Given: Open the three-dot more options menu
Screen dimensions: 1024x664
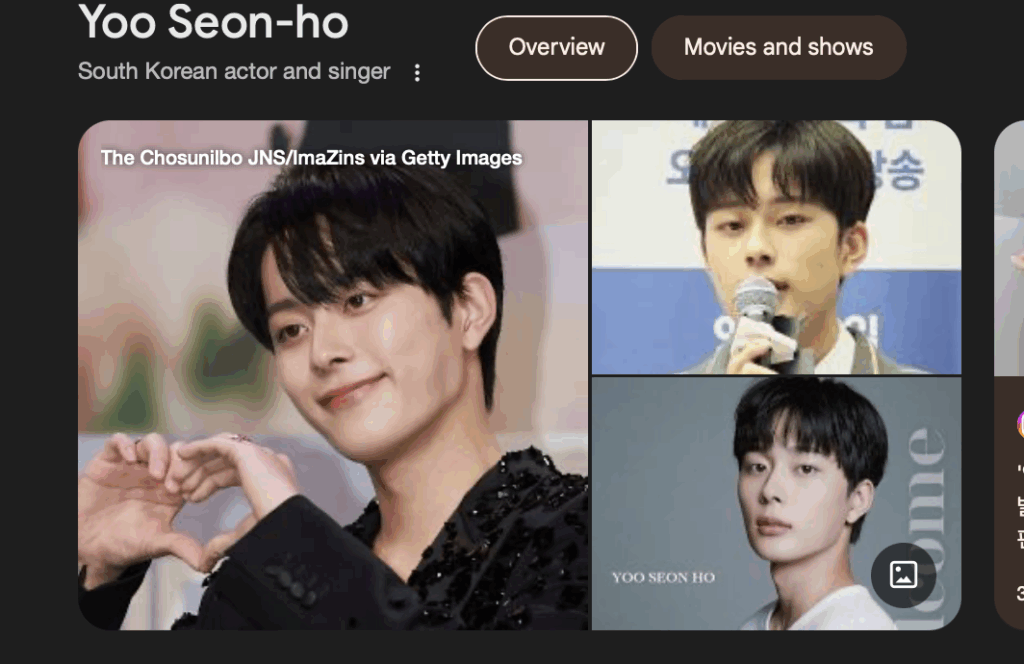Looking at the screenshot, I should tap(417, 72).
